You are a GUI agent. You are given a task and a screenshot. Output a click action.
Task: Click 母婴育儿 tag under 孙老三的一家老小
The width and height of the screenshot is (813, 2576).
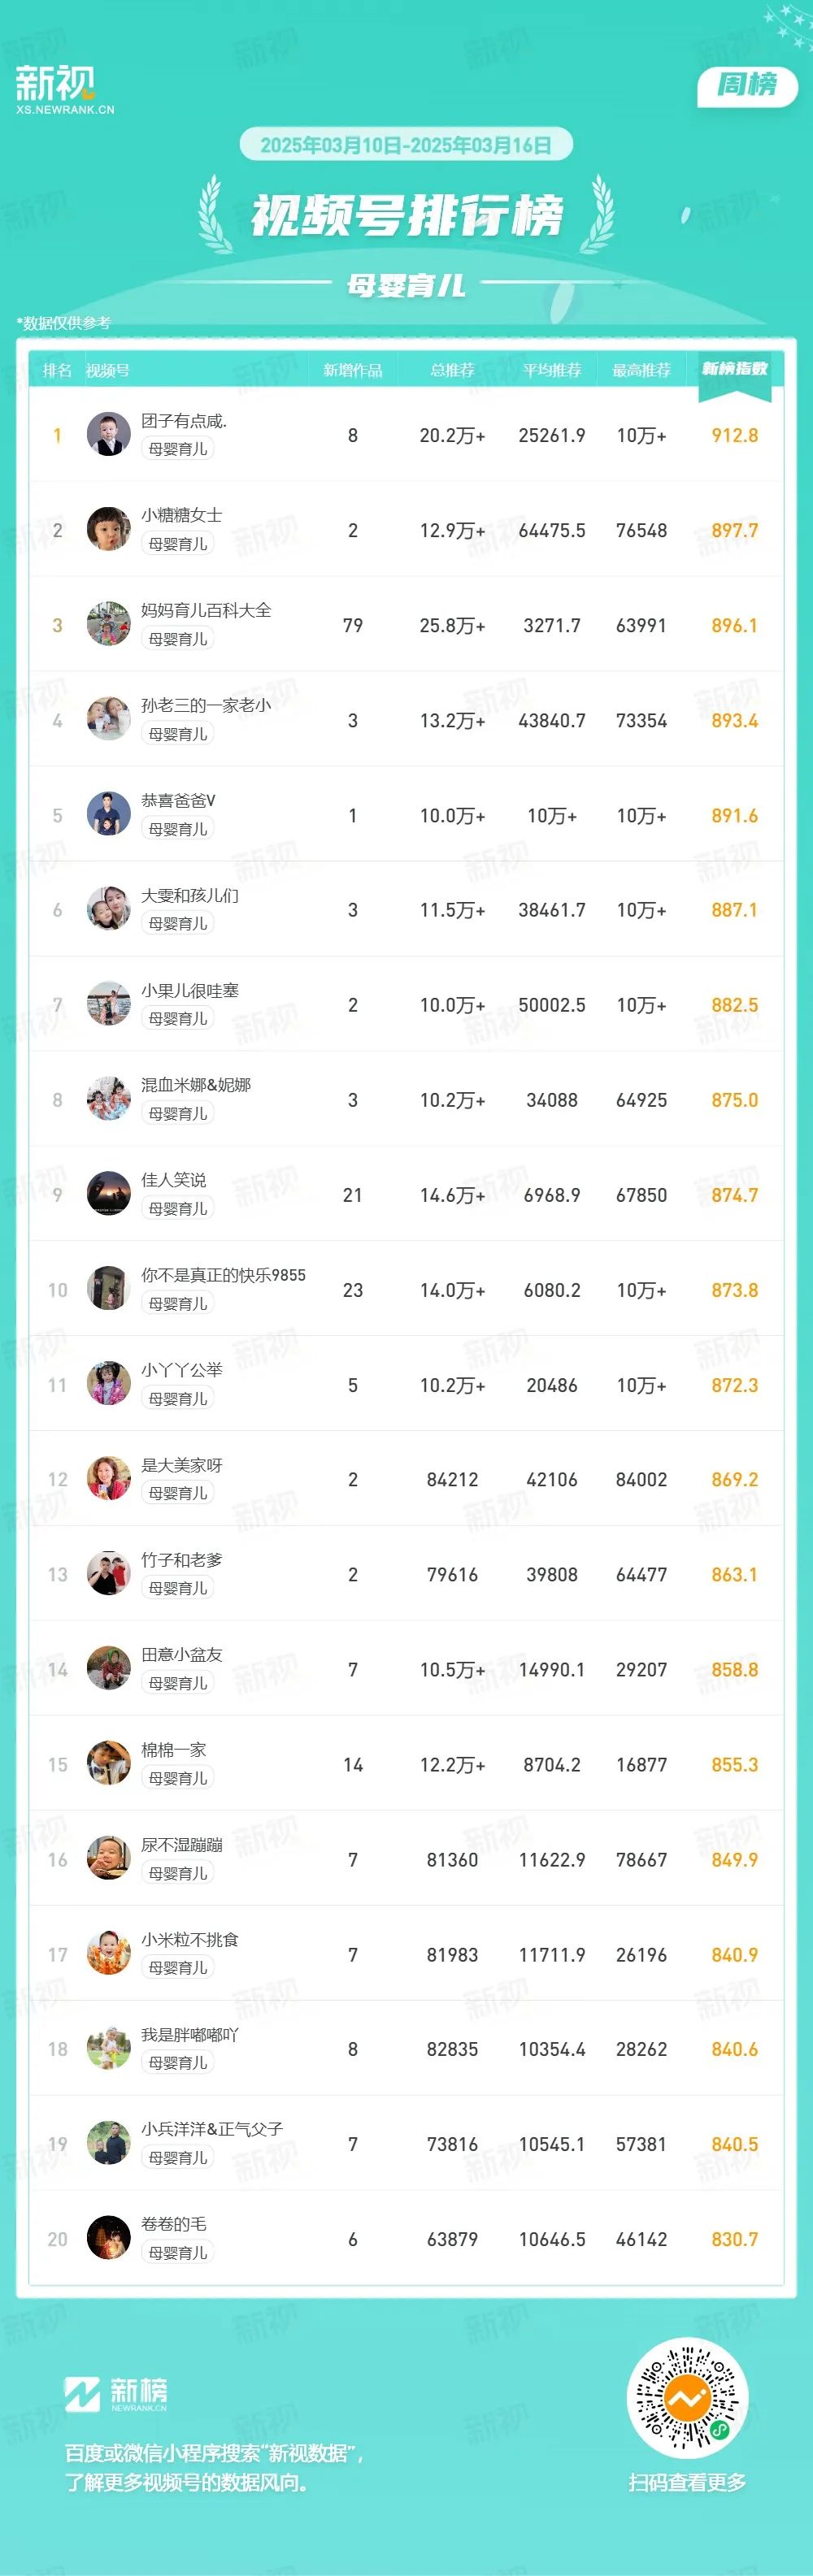click(x=178, y=734)
